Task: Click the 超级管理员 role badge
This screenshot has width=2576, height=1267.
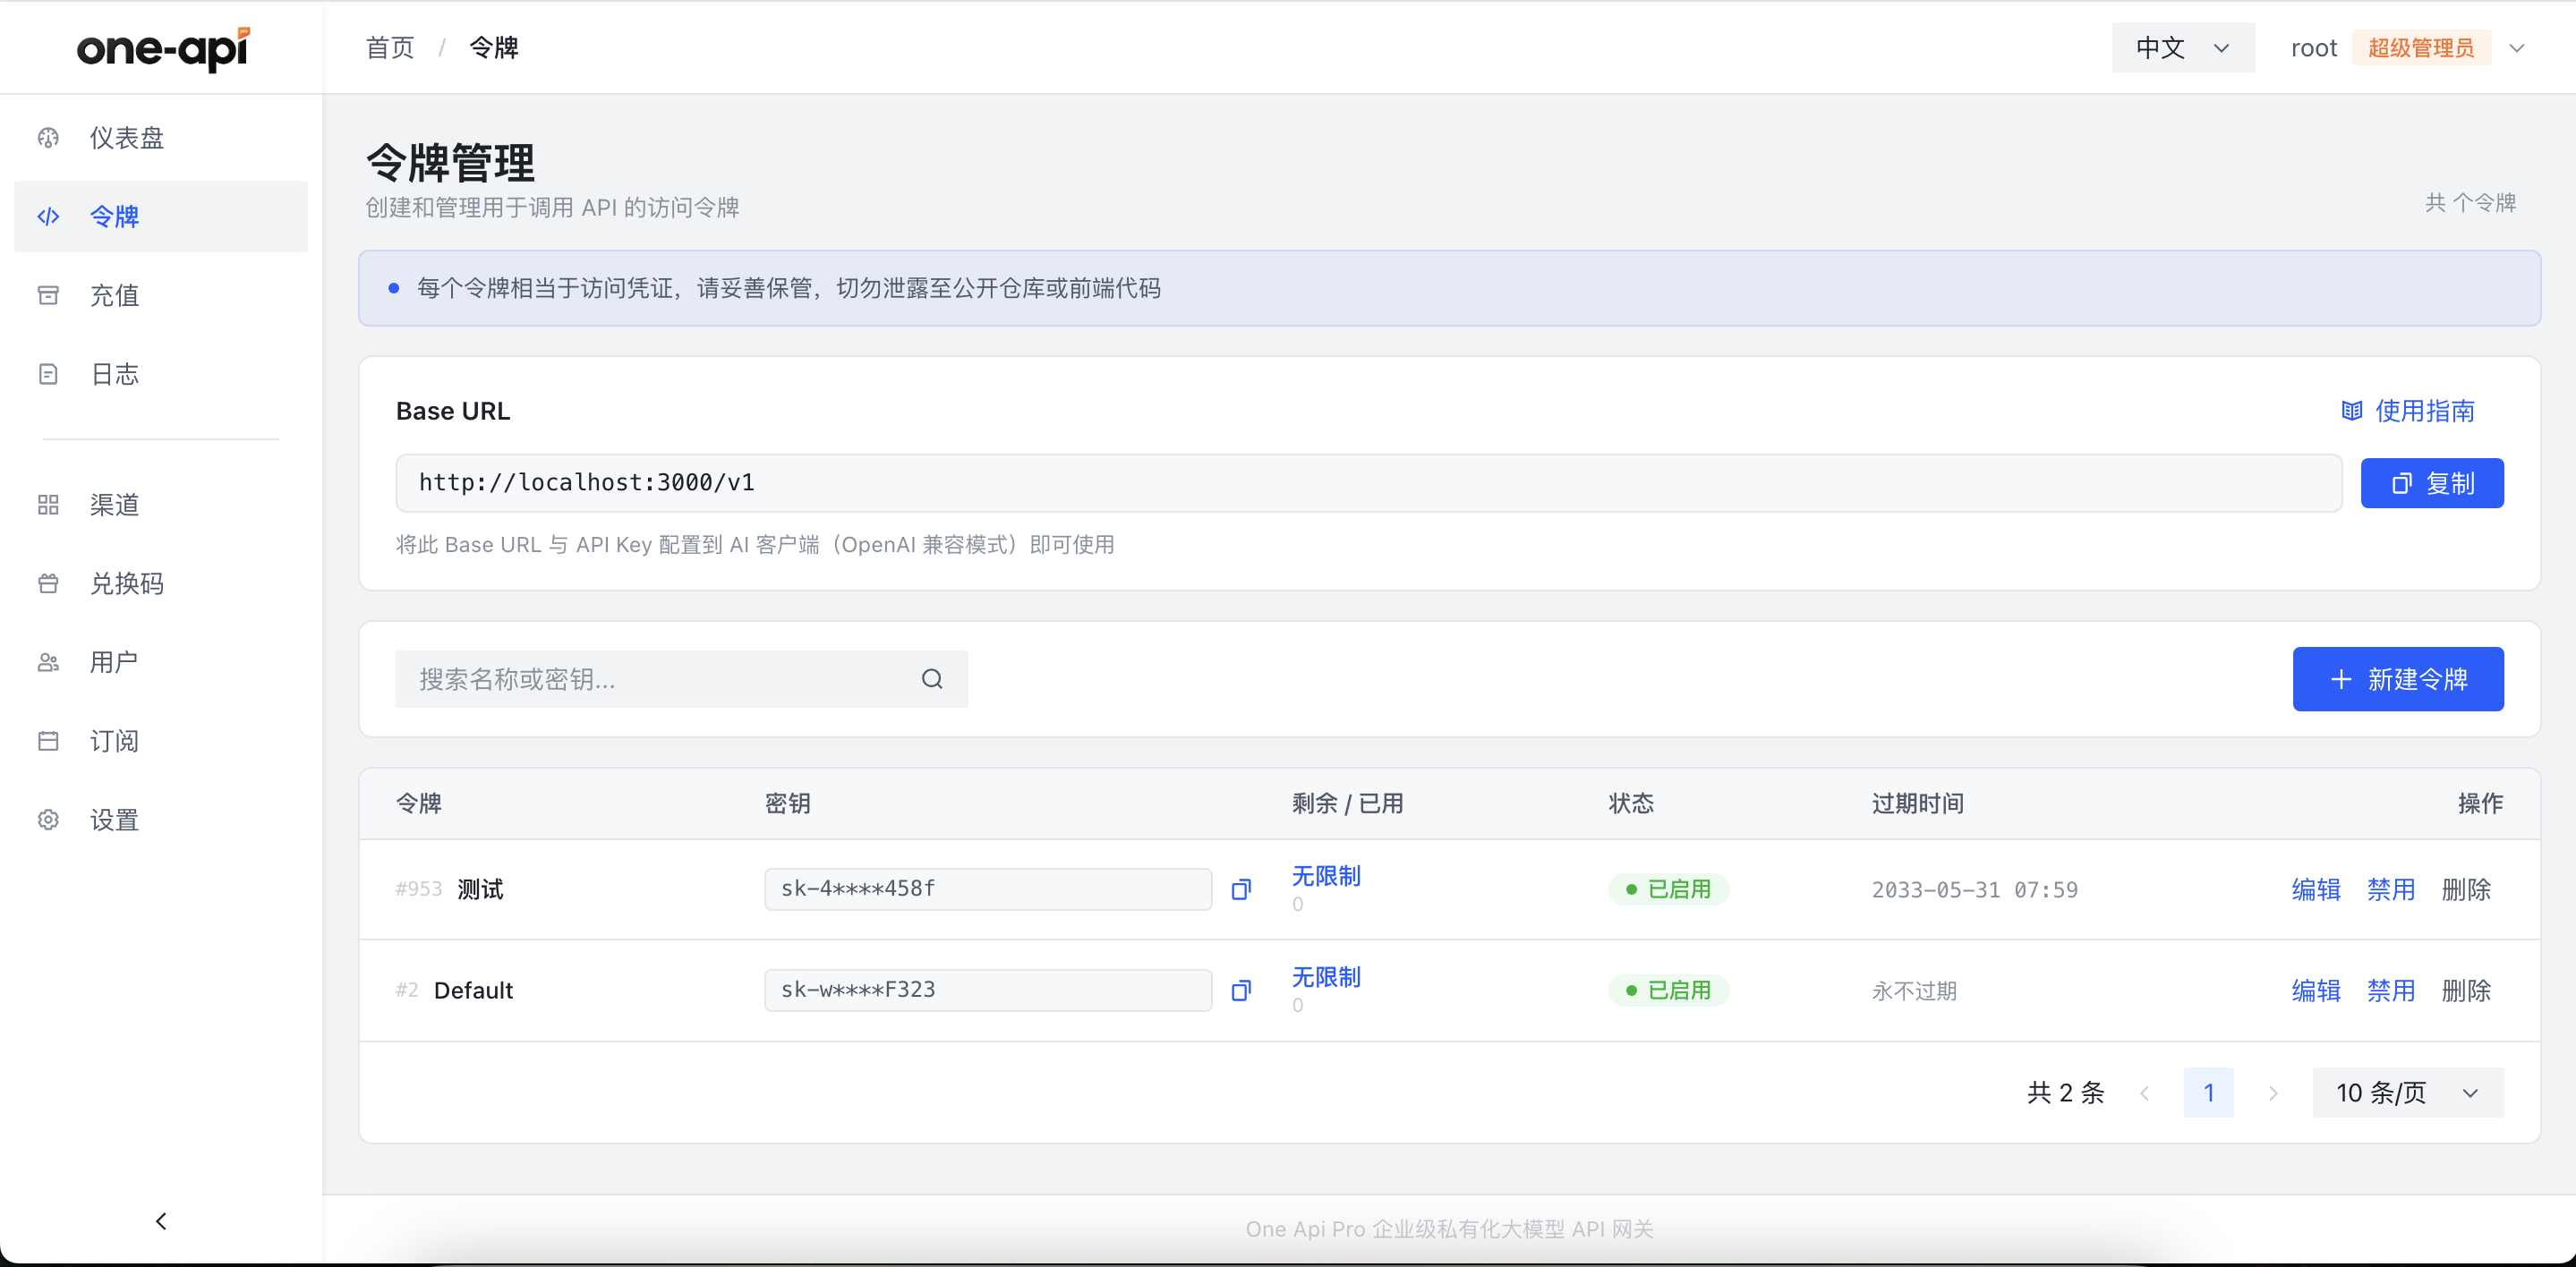Action: pos(2421,48)
